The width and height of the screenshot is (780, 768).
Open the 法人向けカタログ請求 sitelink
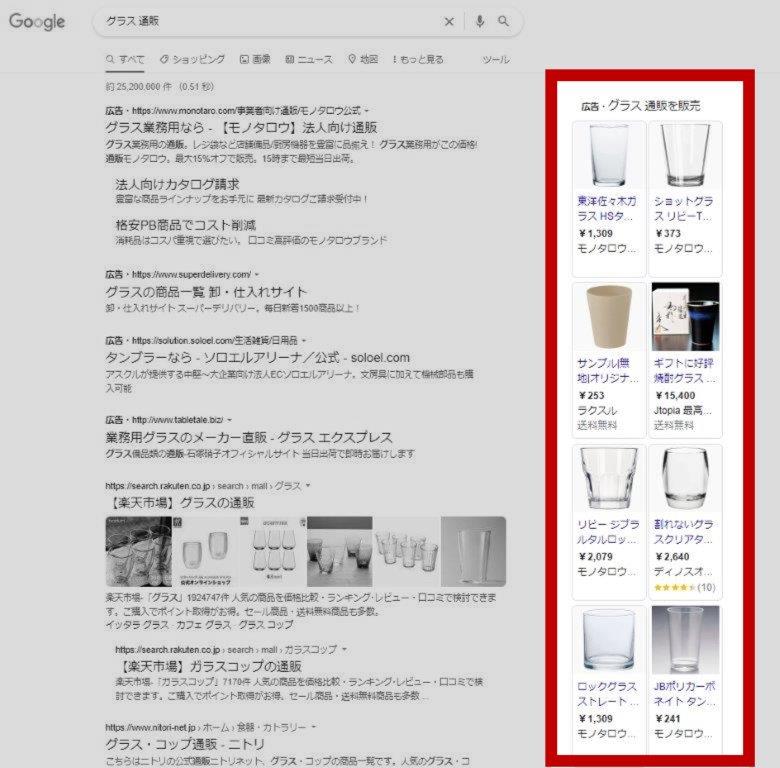[178, 185]
